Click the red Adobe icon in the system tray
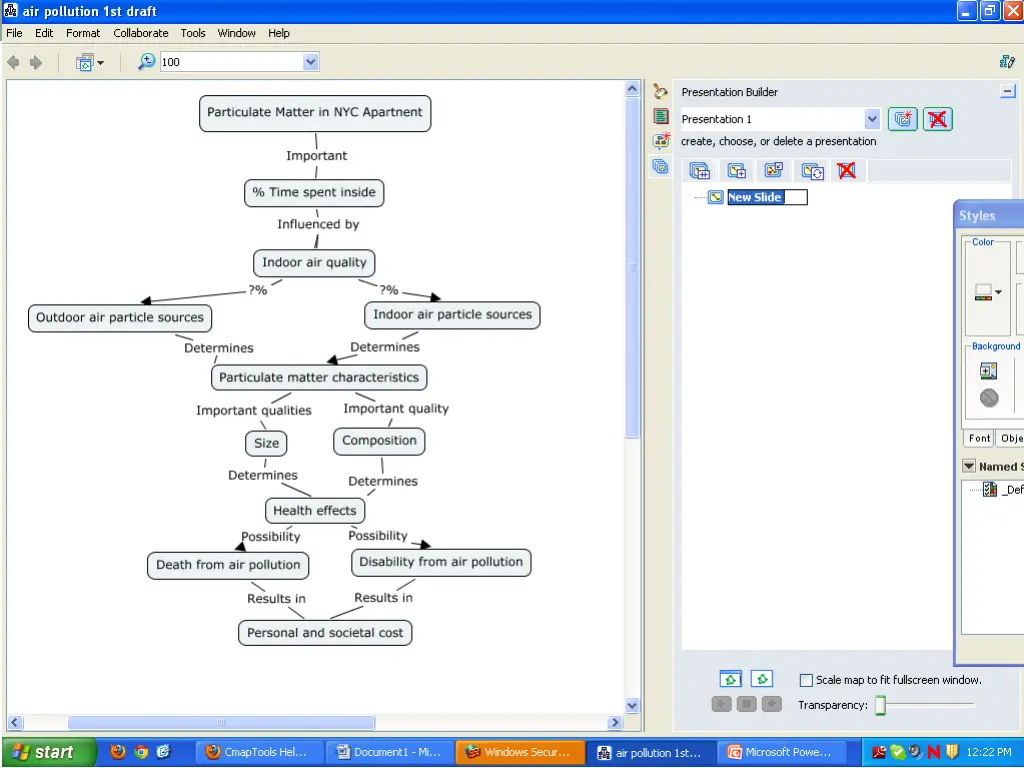Viewport: 1024px width, 768px height. [879, 752]
